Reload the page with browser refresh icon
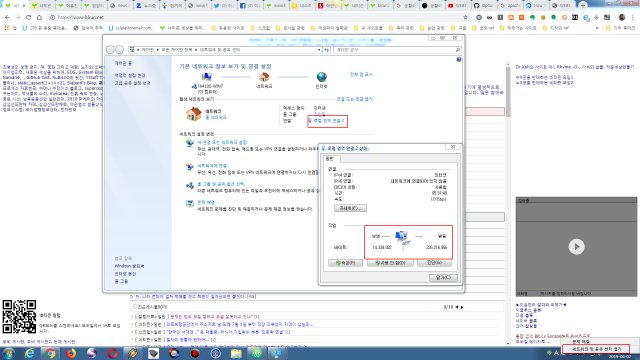This screenshot has width=640, height=360. pyautogui.click(x=29, y=18)
